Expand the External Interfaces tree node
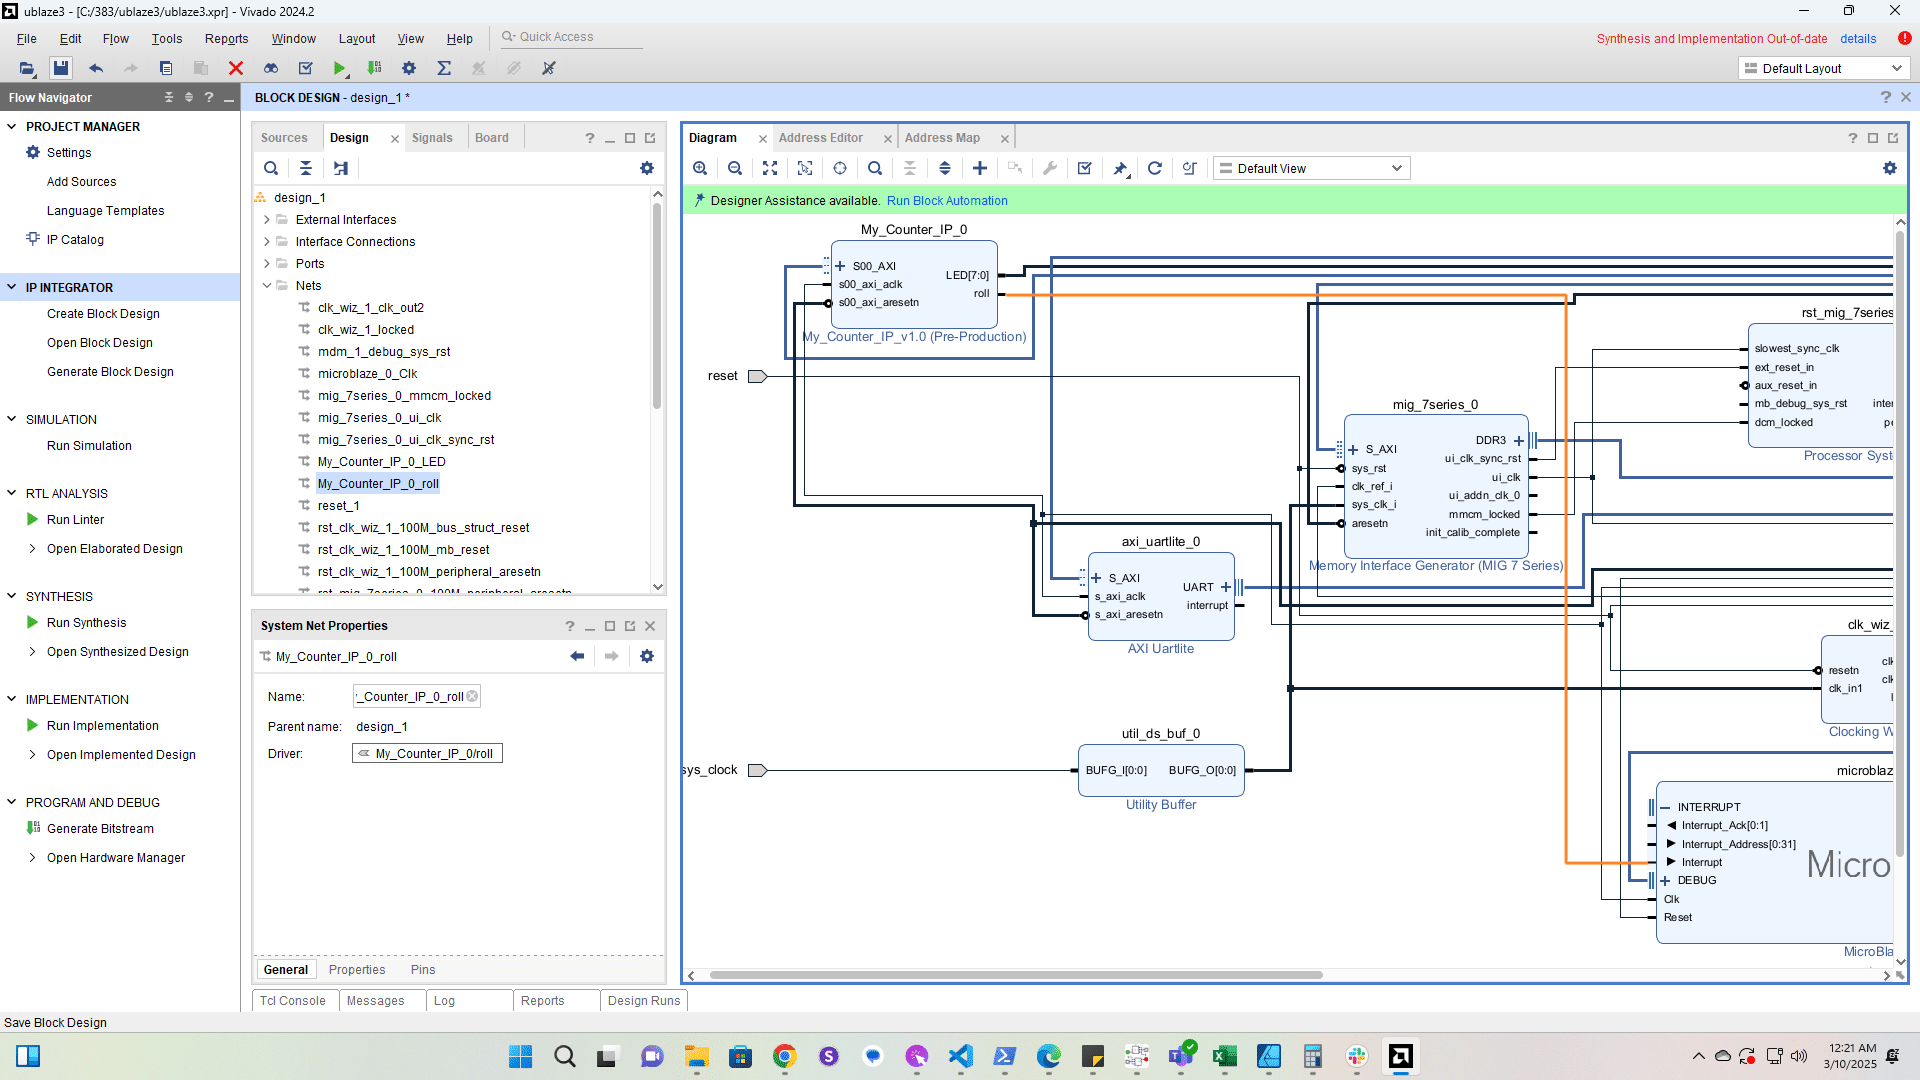The width and height of the screenshot is (1920, 1080). tap(267, 220)
